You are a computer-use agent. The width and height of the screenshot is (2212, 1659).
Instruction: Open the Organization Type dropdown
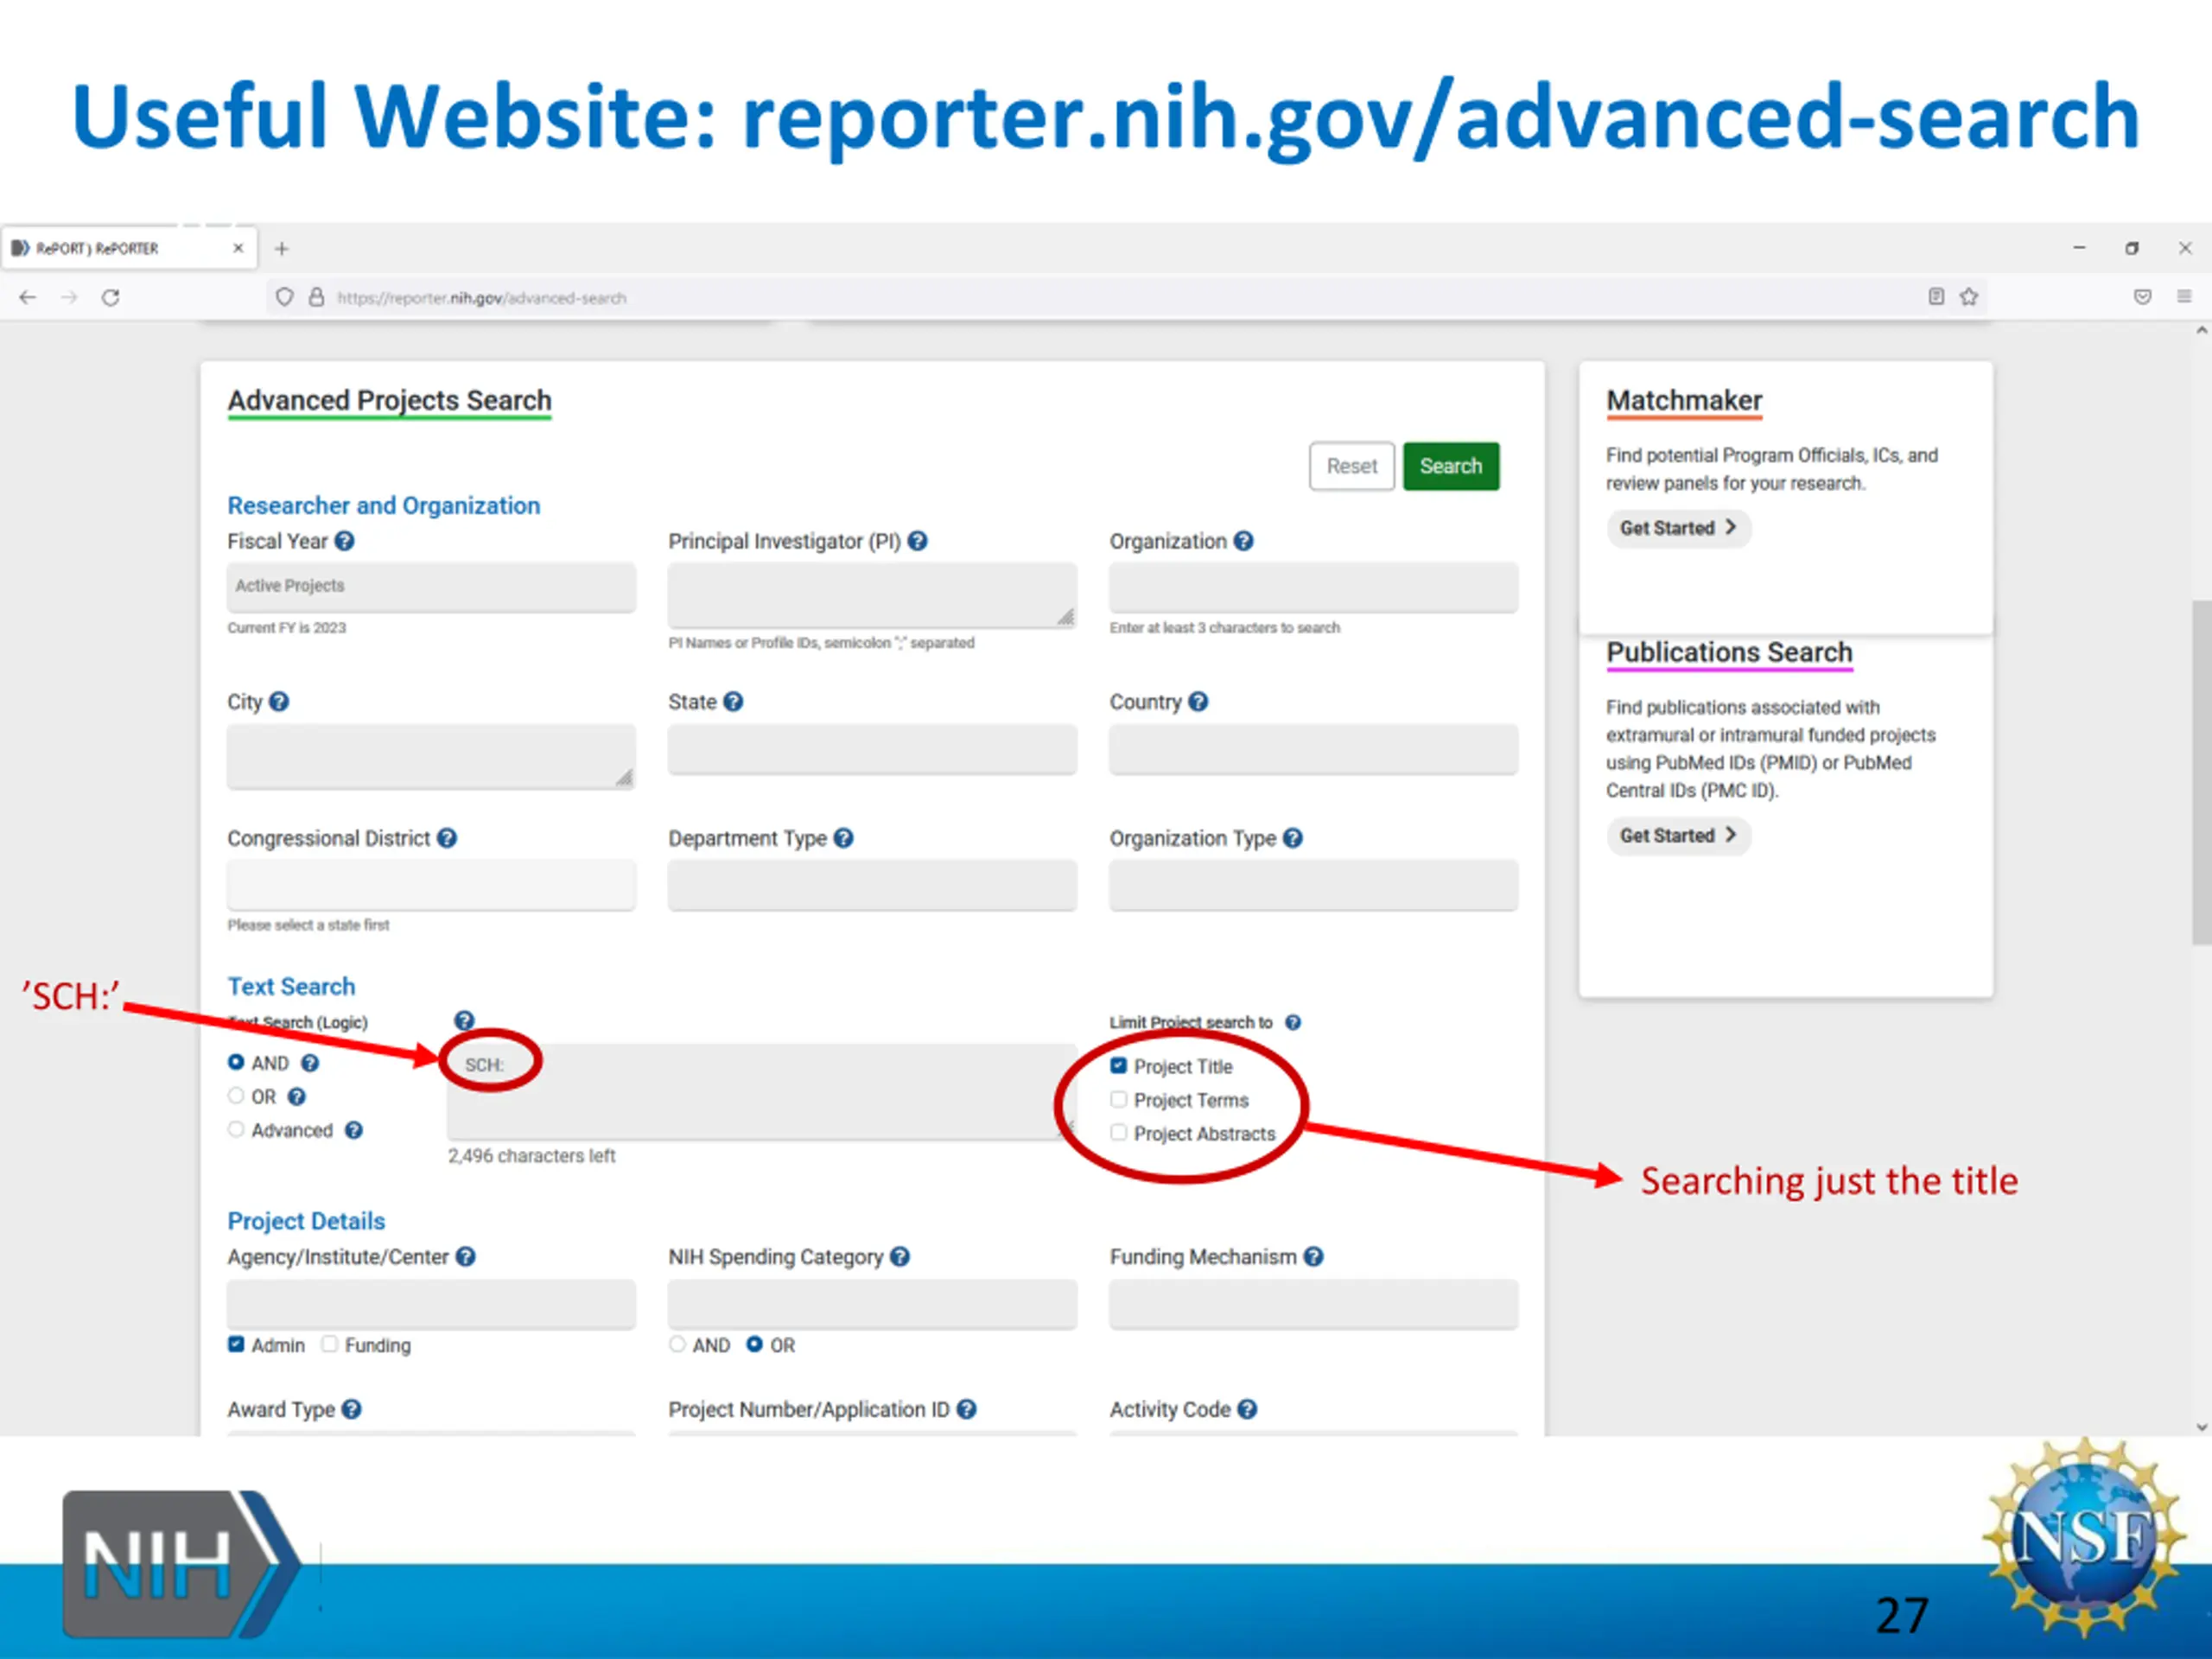pos(1313,885)
